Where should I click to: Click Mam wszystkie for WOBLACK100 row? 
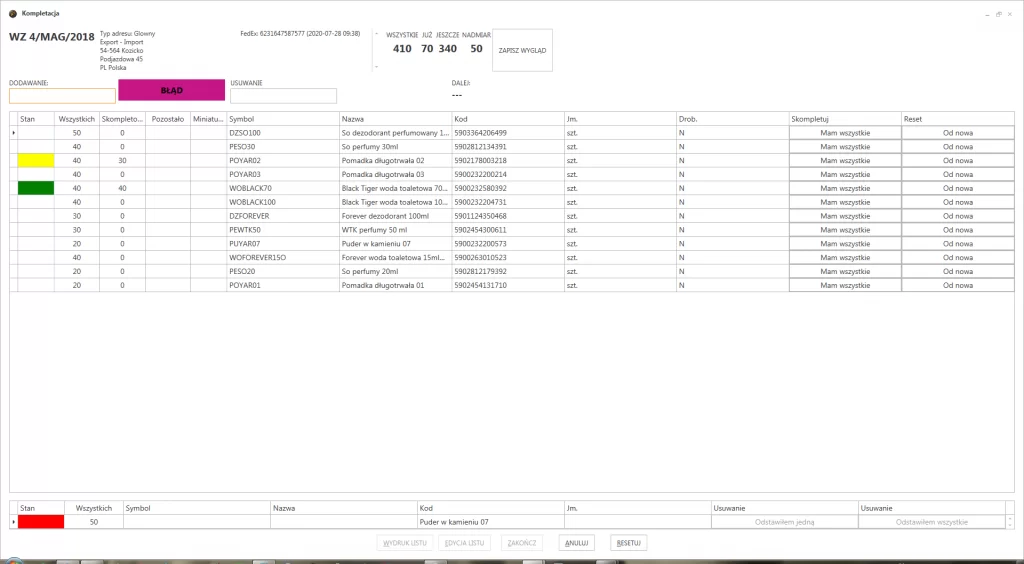845,202
